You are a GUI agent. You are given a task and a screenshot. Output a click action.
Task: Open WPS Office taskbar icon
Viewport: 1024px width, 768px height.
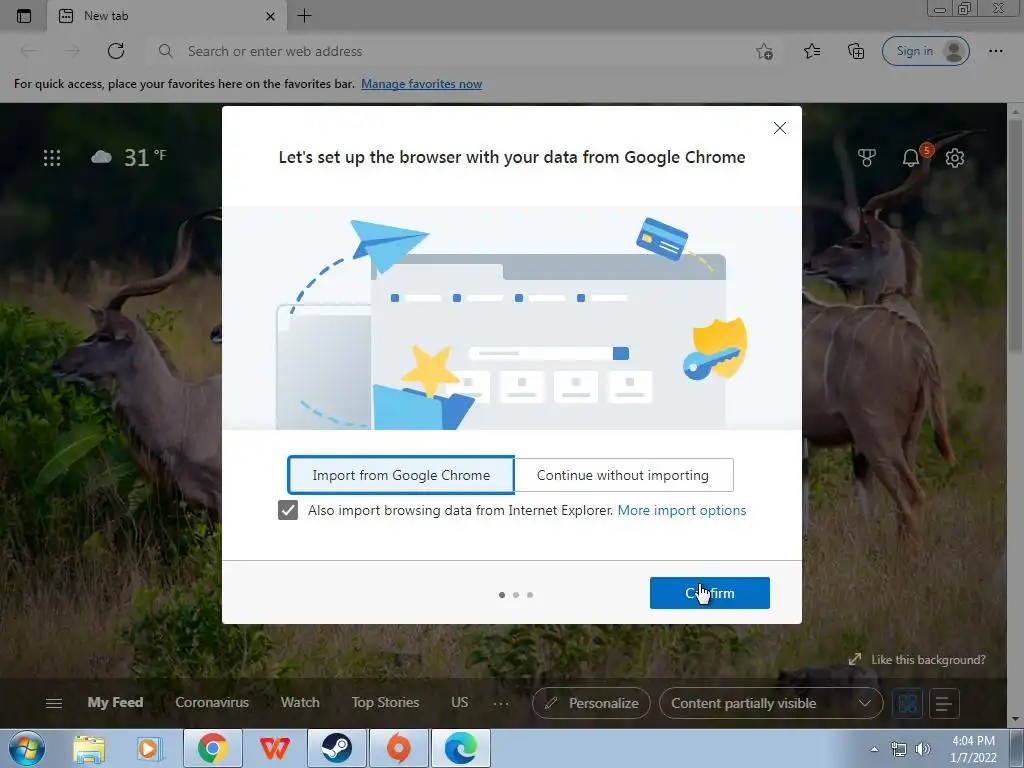tap(274, 748)
